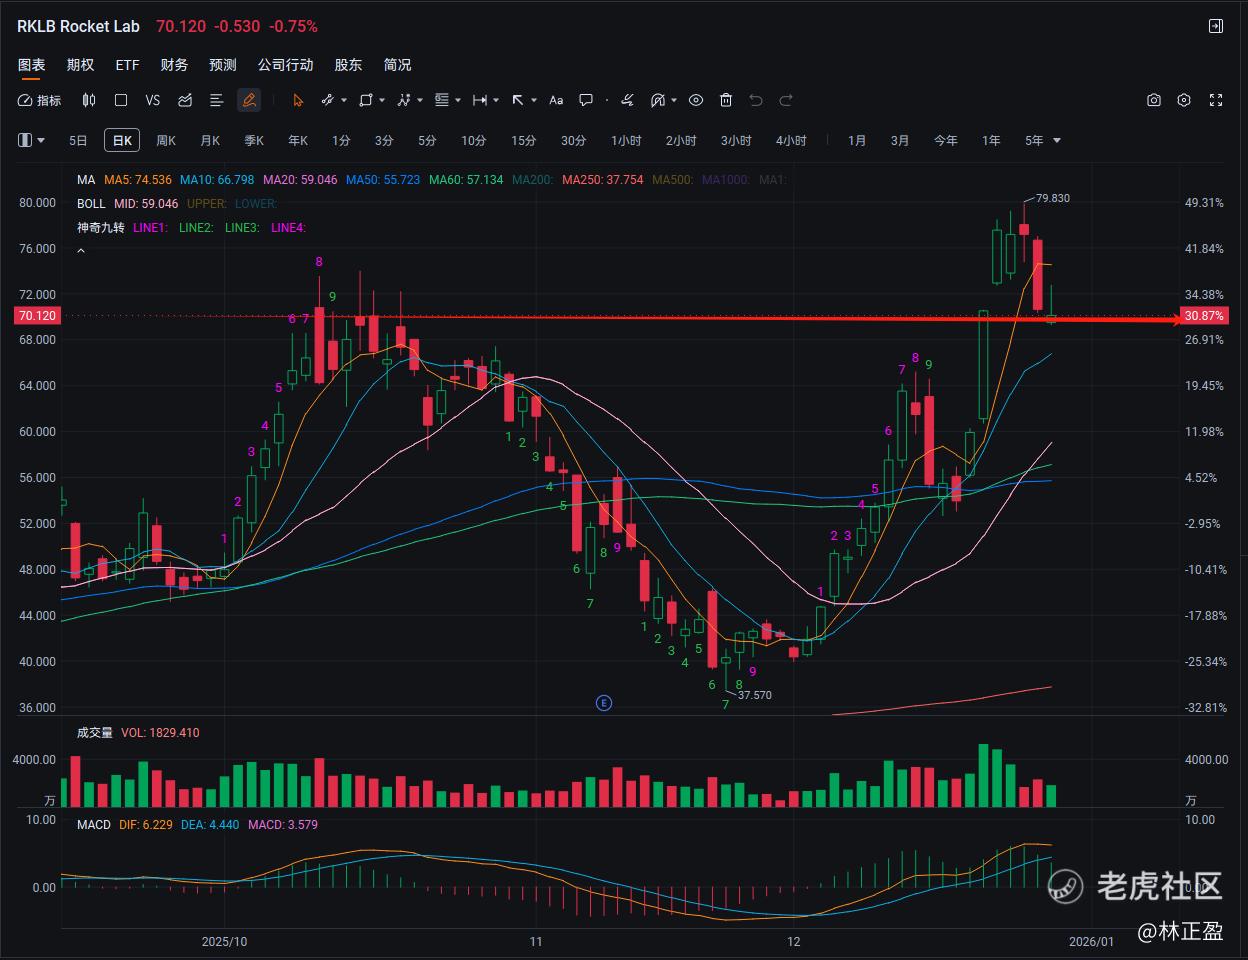
Task: Open the VS compare tool
Action: pos(153,100)
